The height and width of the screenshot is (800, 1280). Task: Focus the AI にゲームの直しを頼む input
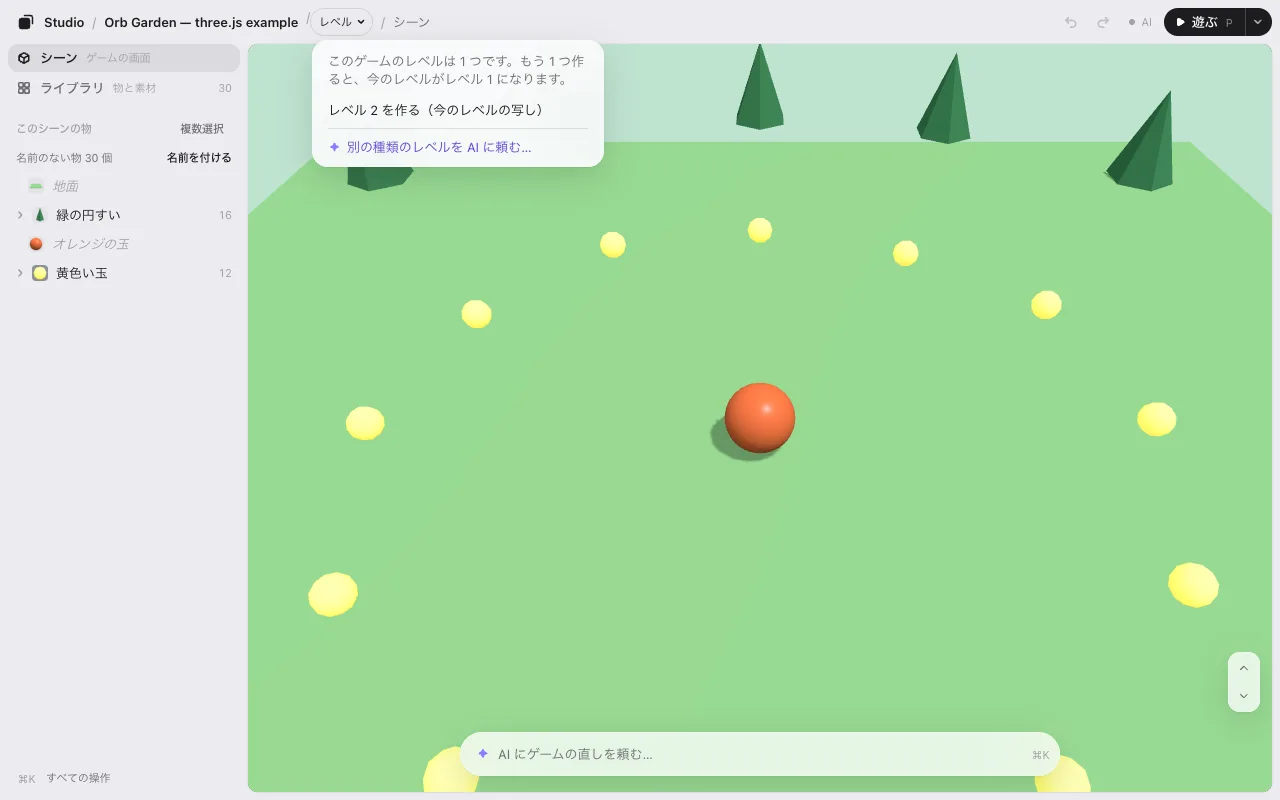760,754
